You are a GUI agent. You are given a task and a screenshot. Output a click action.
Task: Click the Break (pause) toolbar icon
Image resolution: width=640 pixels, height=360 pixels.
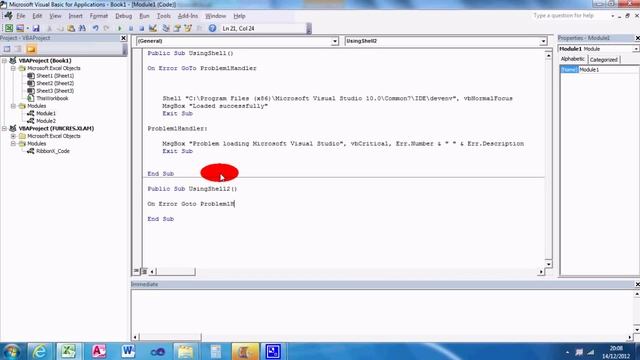(x=131, y=28)
